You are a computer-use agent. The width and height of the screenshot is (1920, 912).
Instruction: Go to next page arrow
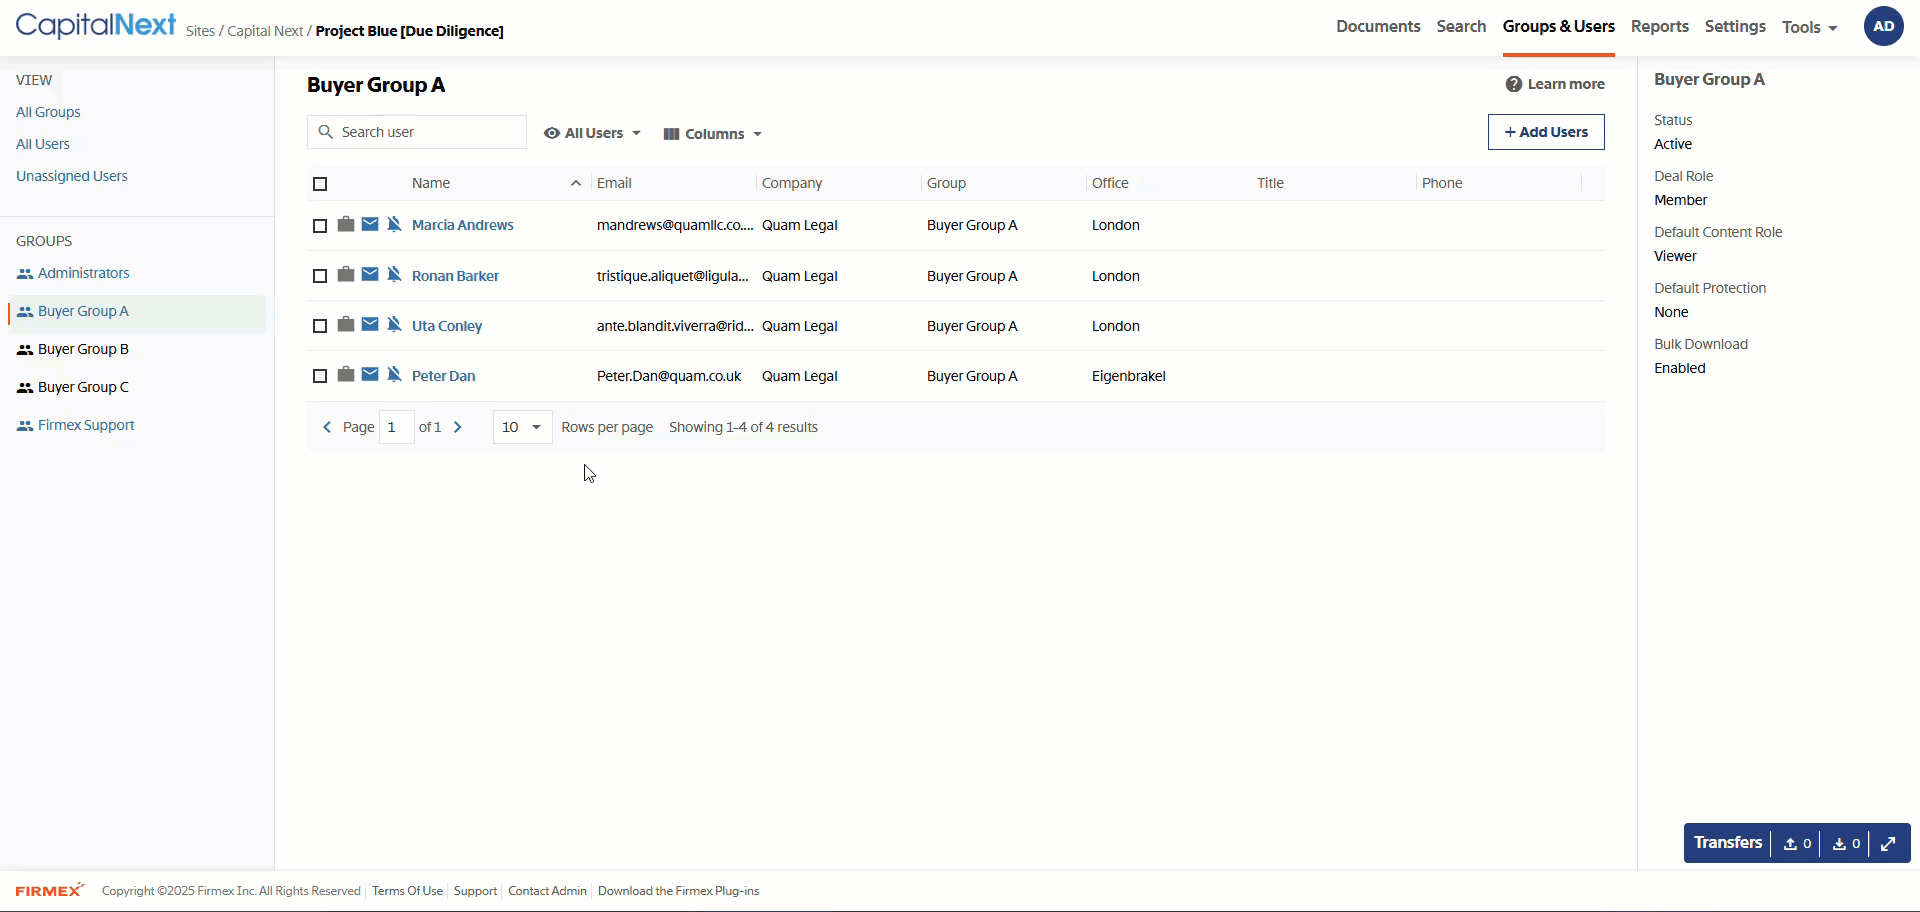(x=458, y=427)
